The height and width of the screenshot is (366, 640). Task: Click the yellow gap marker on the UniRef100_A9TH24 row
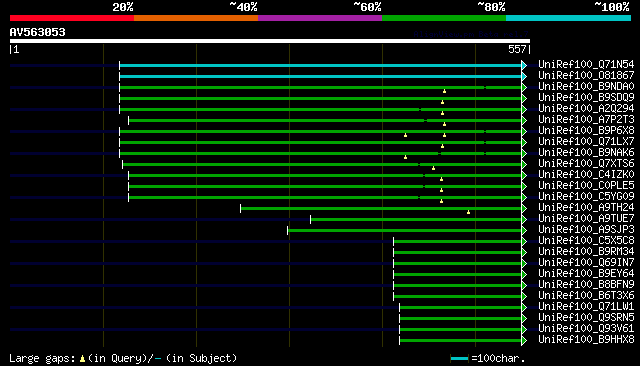click(x=469, y=212)
